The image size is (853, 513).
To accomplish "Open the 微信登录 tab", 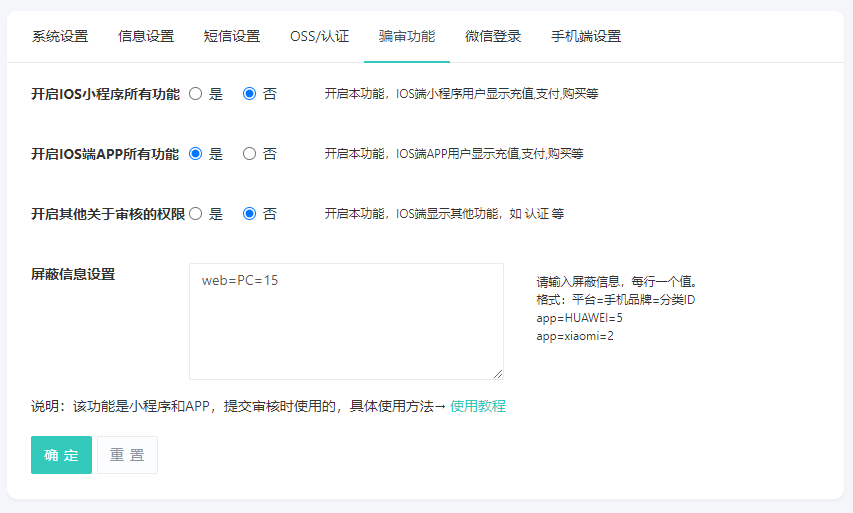I will pos(493,36).
